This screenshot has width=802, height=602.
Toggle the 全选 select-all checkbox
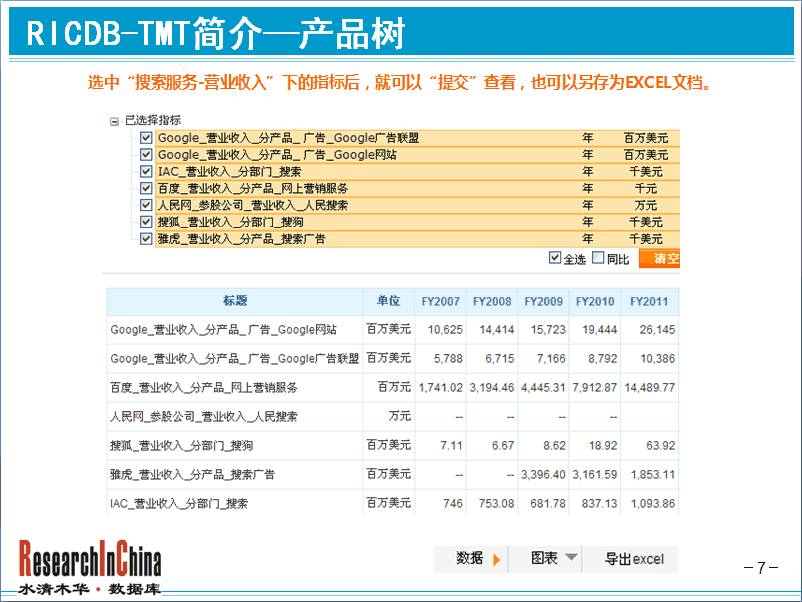click(x=556, y=259)
